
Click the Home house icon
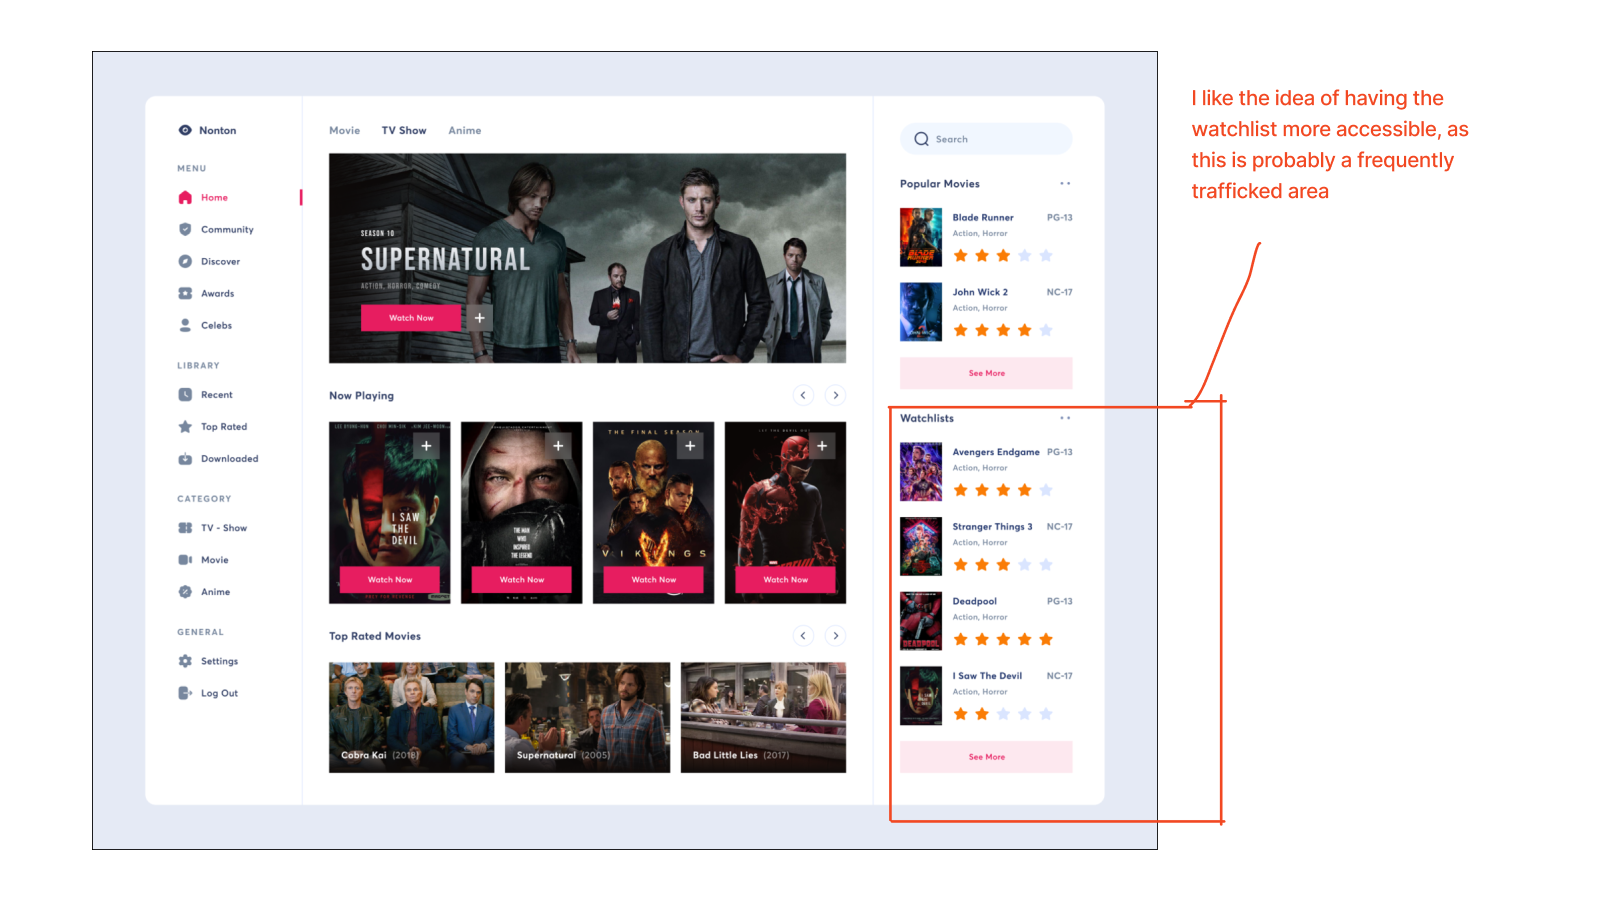click(185, 197)
